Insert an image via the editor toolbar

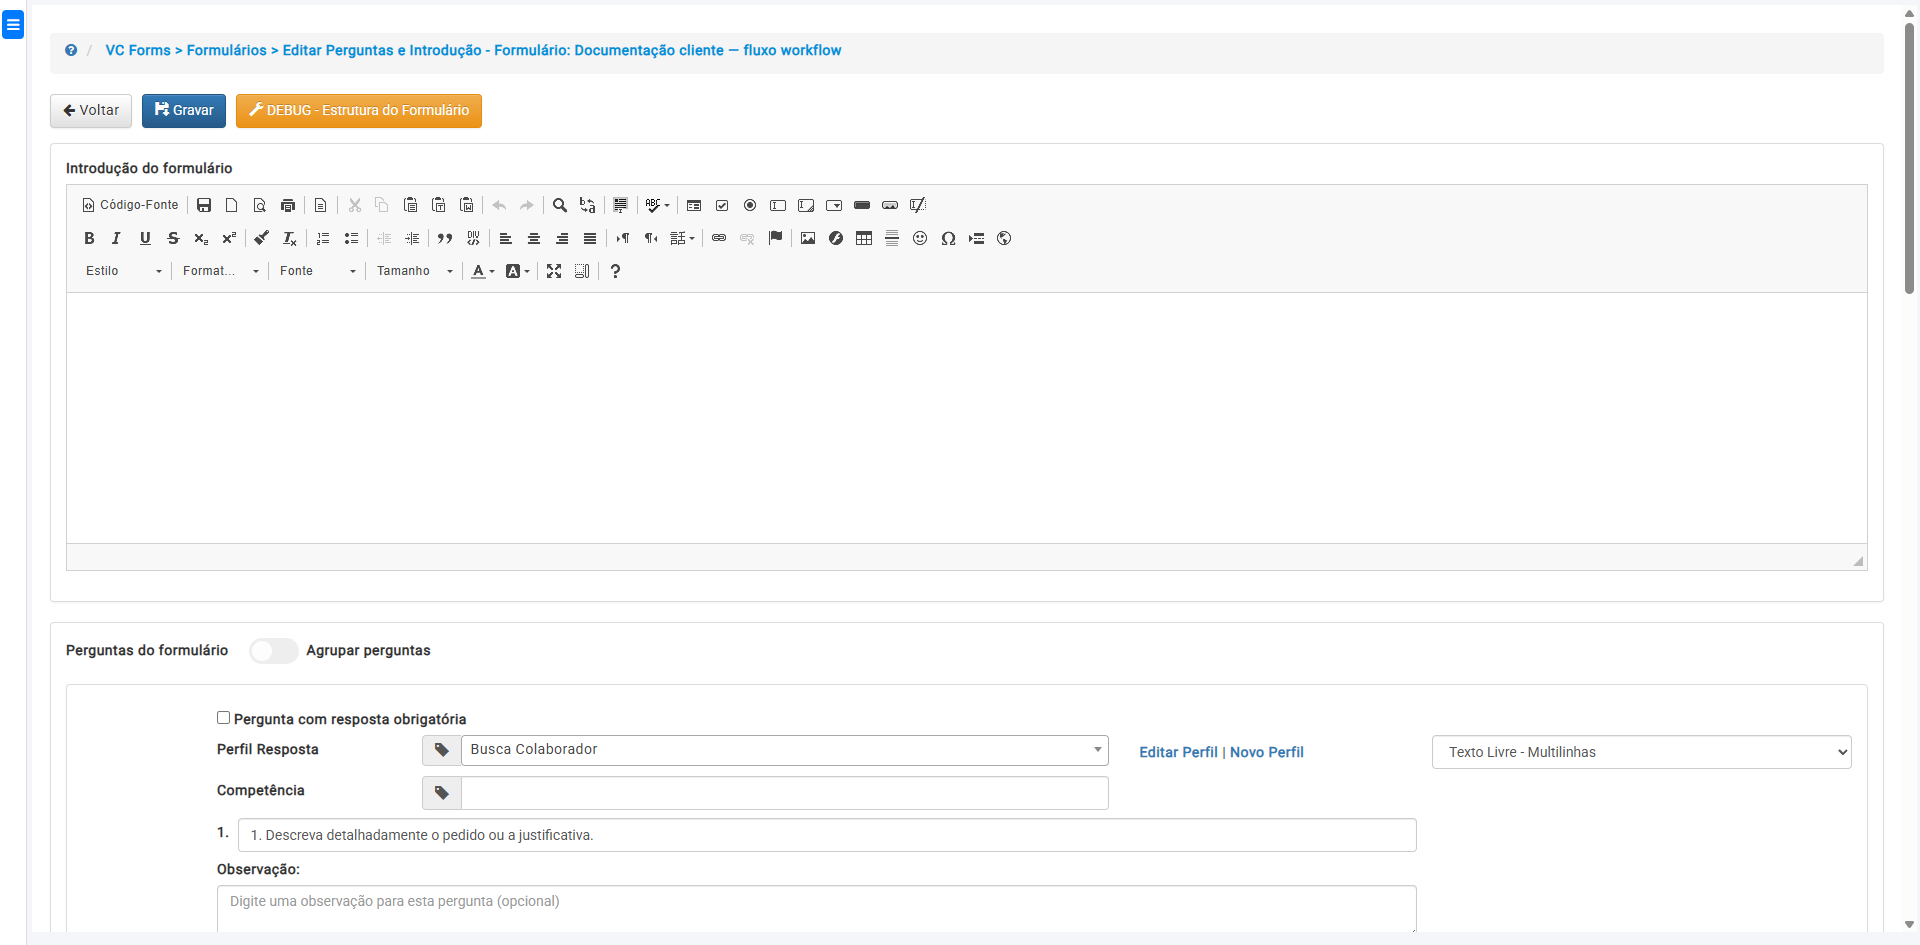tap(808, 238)
